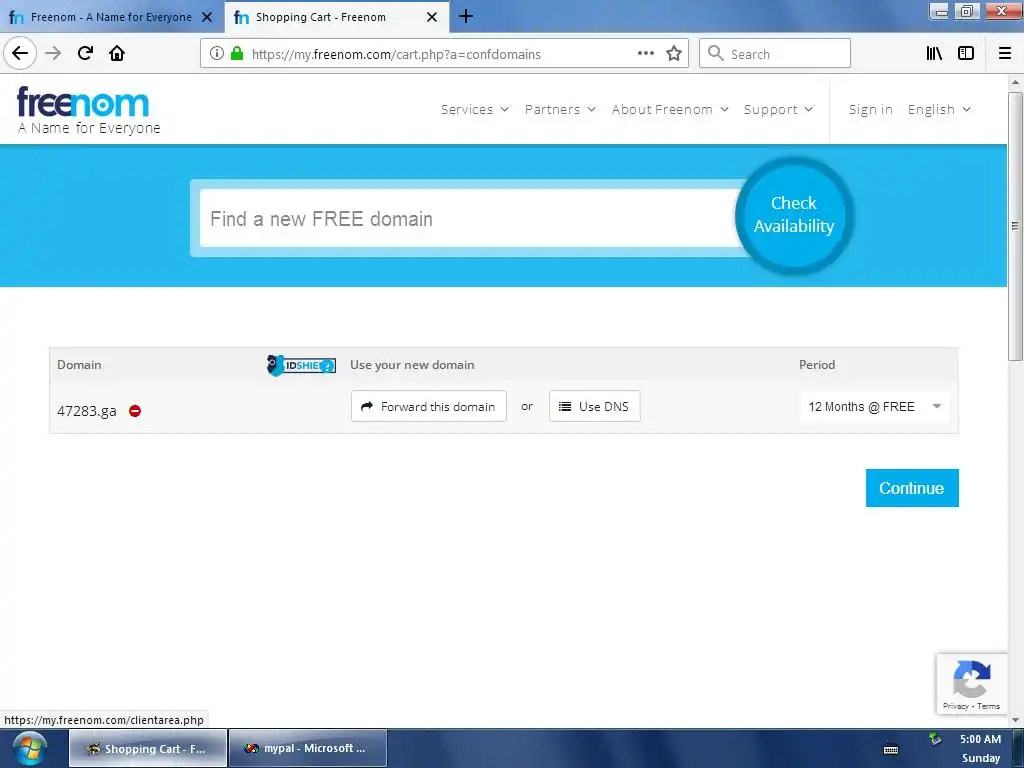Click the URL address bar

click(444, 54)
